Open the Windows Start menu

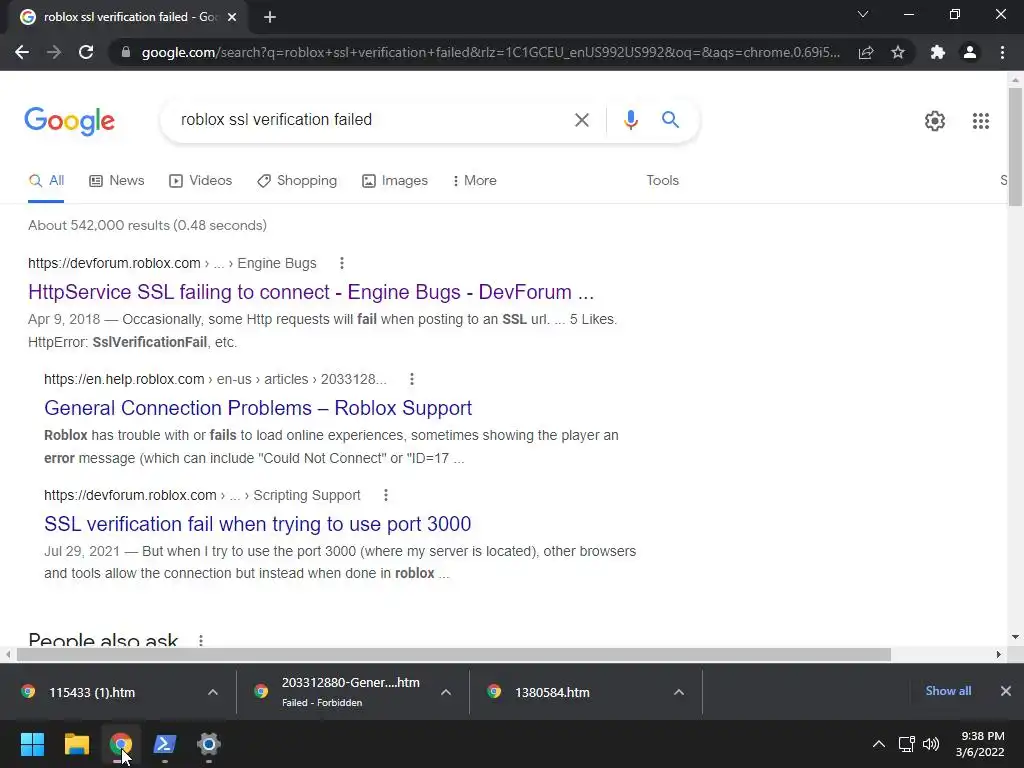coord(32,744)
